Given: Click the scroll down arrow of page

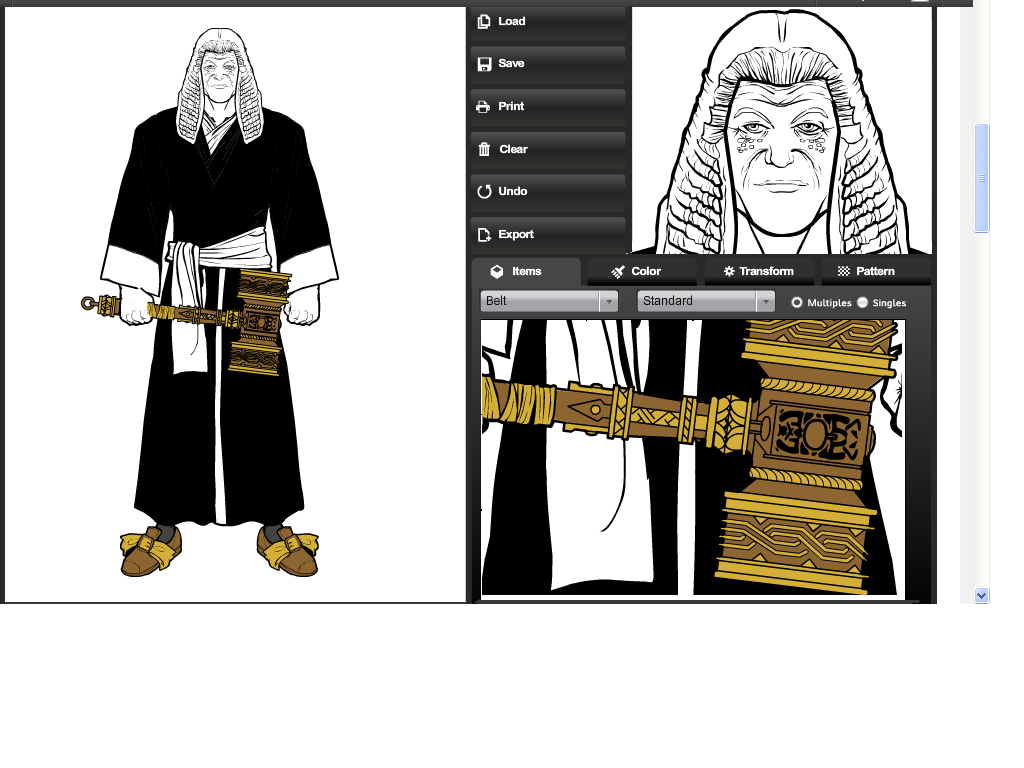Looking at the screenshot, I should (981, 595).
